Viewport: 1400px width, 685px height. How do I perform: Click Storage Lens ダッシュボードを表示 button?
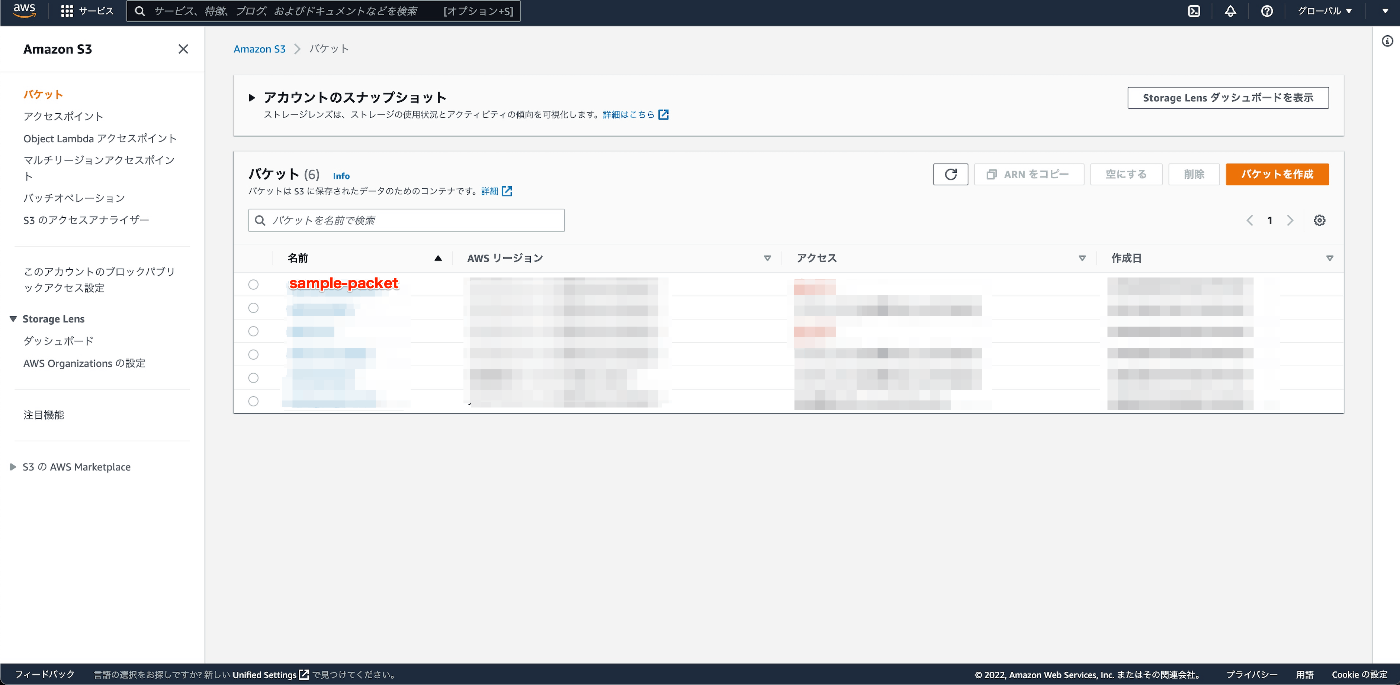[x=1228, y=98]
